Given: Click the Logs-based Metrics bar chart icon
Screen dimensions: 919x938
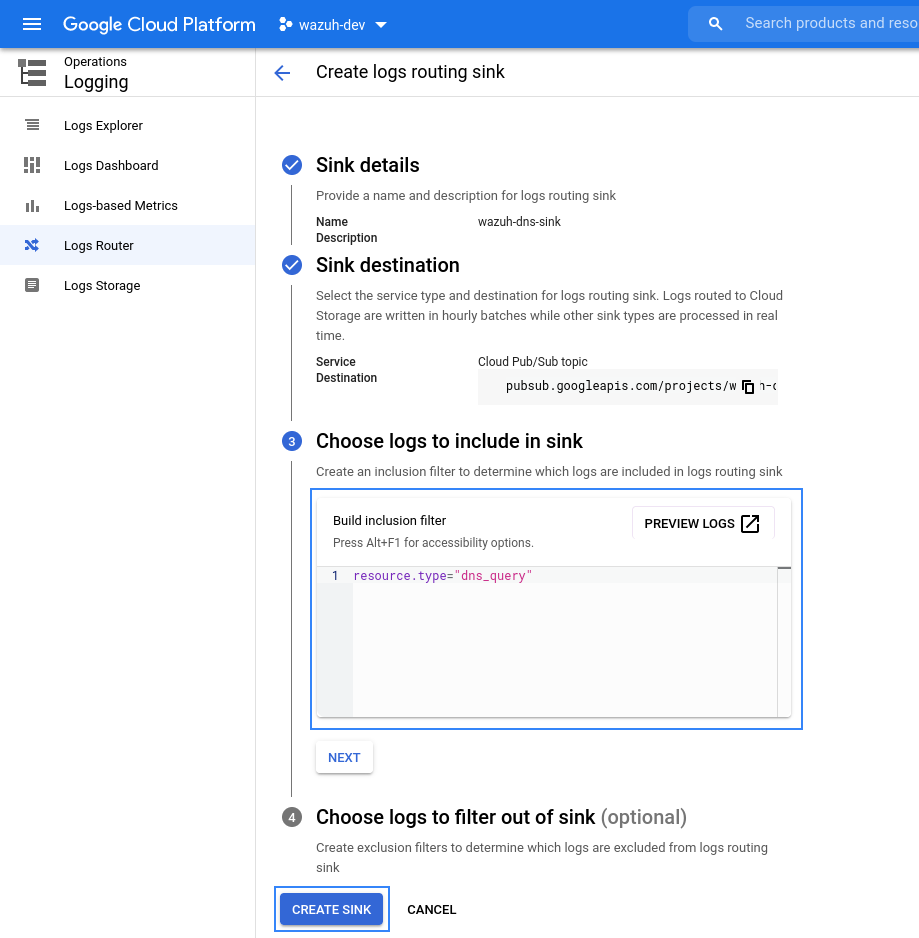Looking at the screenshot, I should pyautogui.click(x=32, y=206).
